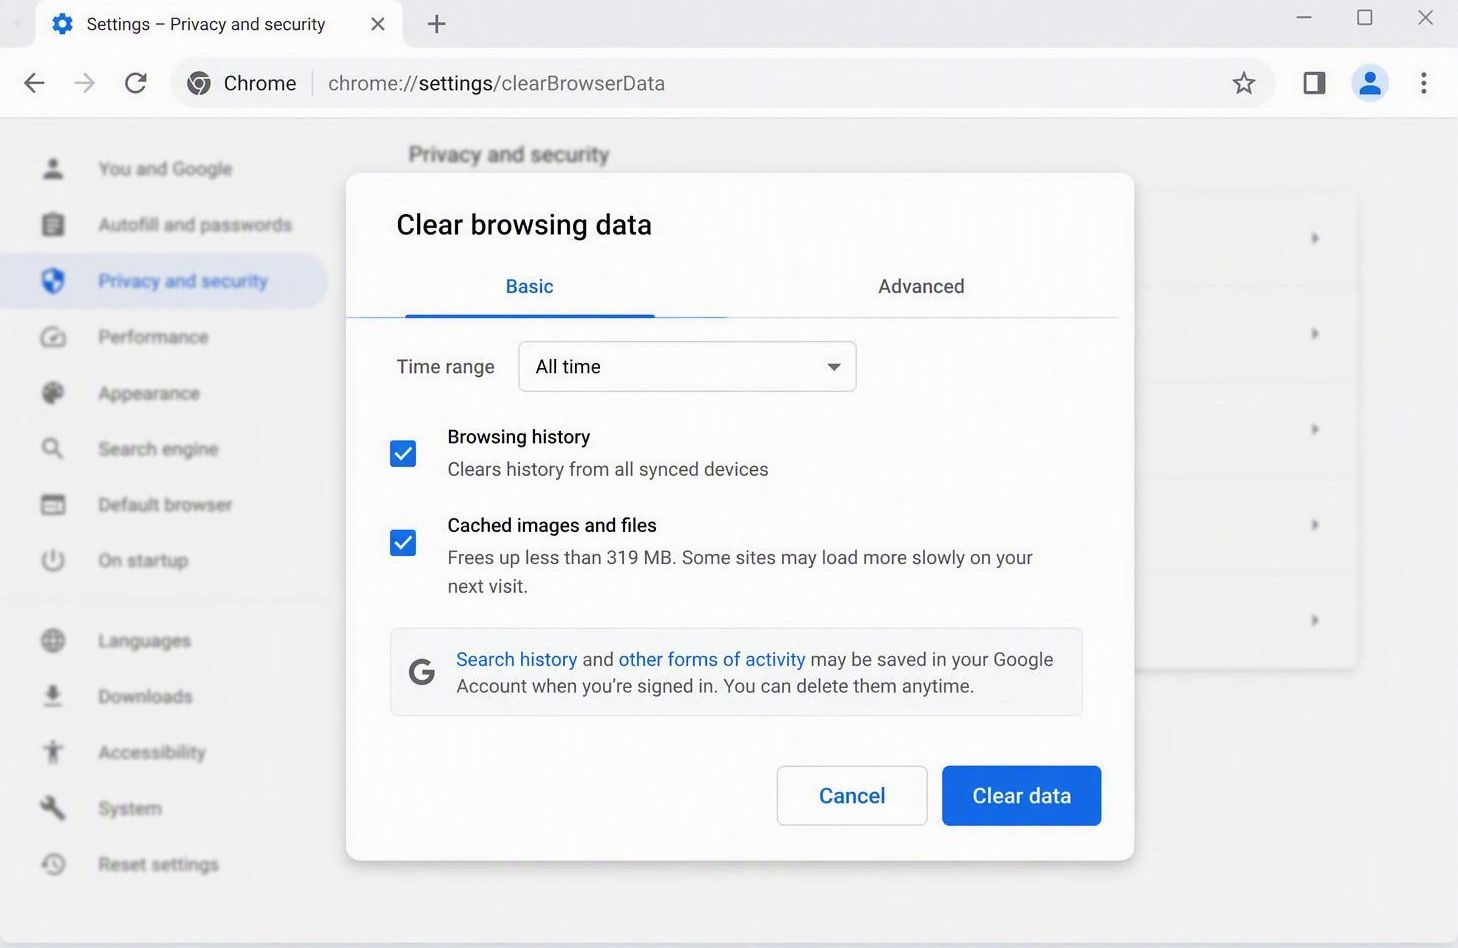Viewport: 1458px width, 948px height.
Task: Click the Performance gauge icon
Action: 53,337
